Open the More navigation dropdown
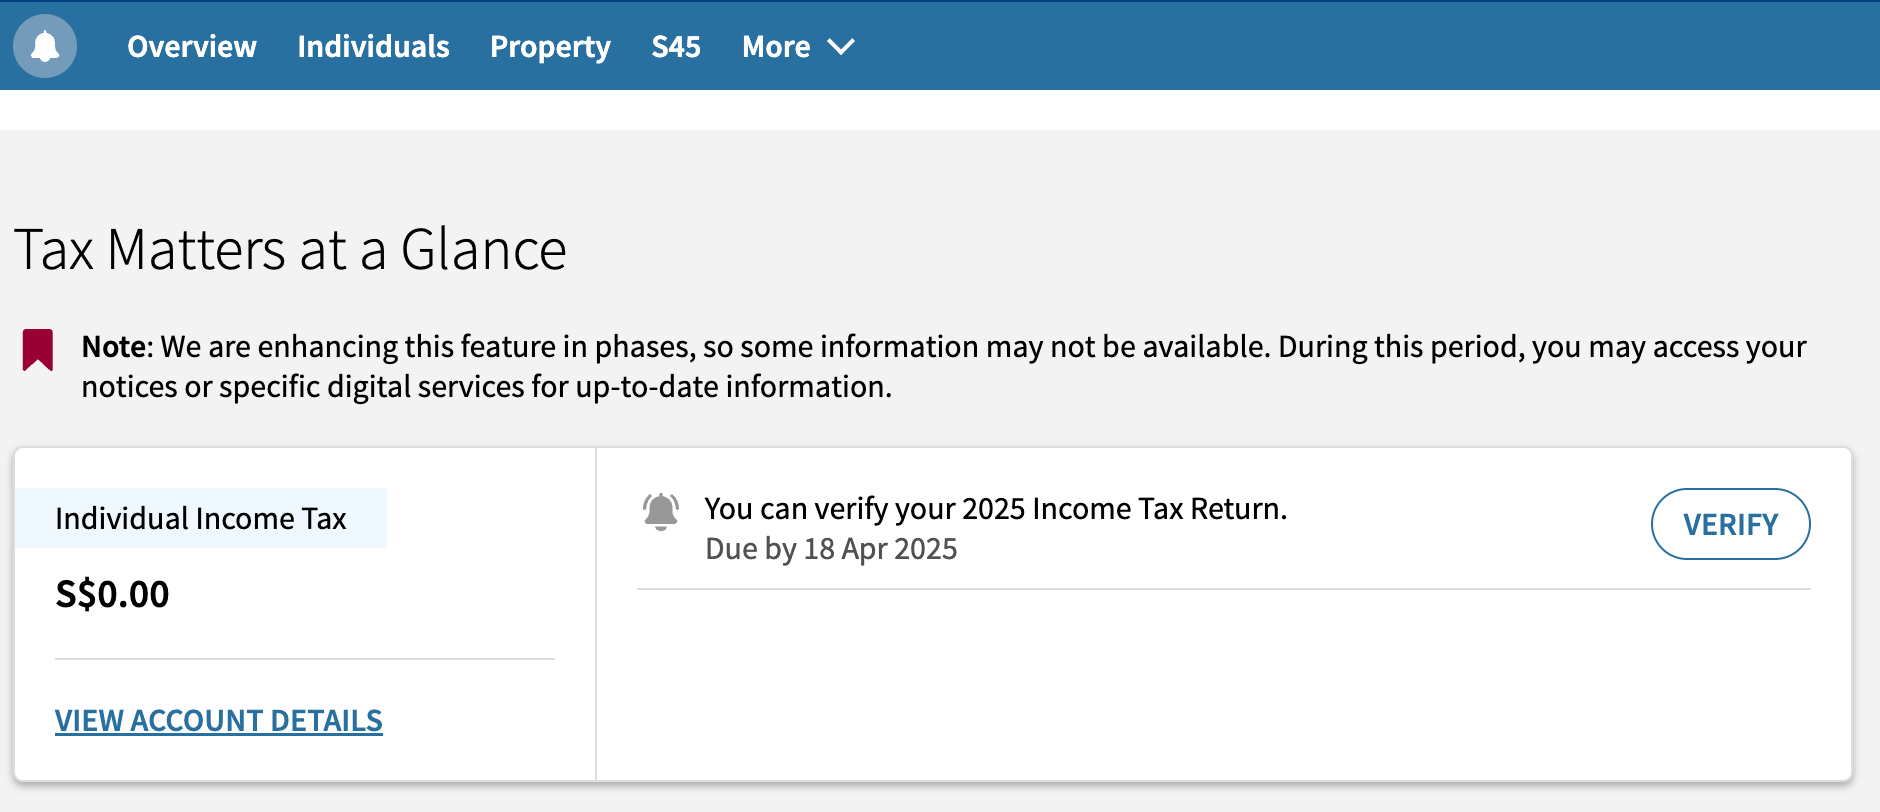The image size is (1880, 812). click(x=776, y=47)
